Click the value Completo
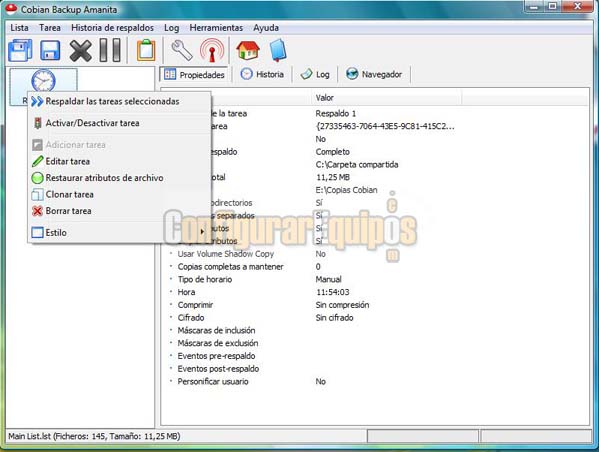The height and width of the screenshot is (452, 599). click(332, 152)
